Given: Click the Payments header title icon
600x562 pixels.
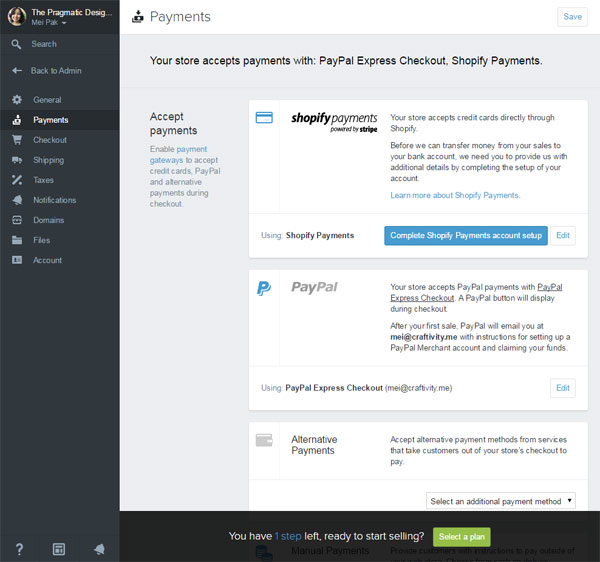Looking at the screenshot, I should coord(138,17).
